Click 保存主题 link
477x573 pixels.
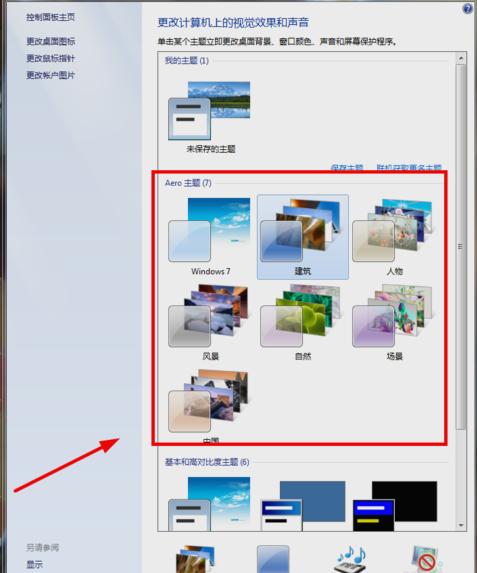pos(347,168)
